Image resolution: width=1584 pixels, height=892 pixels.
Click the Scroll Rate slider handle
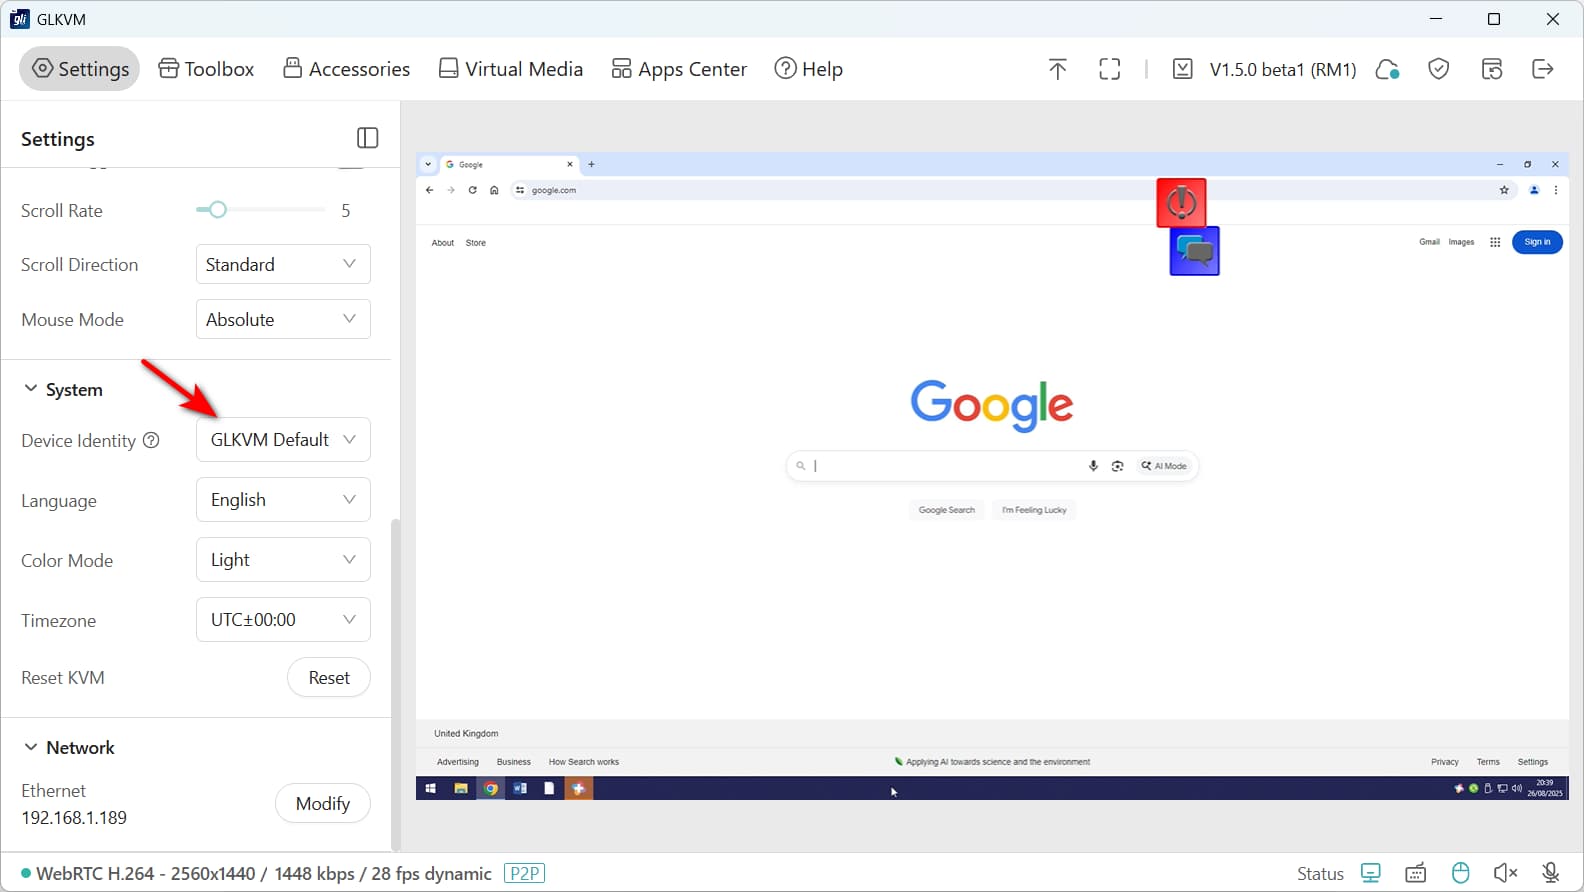point(217,210)
